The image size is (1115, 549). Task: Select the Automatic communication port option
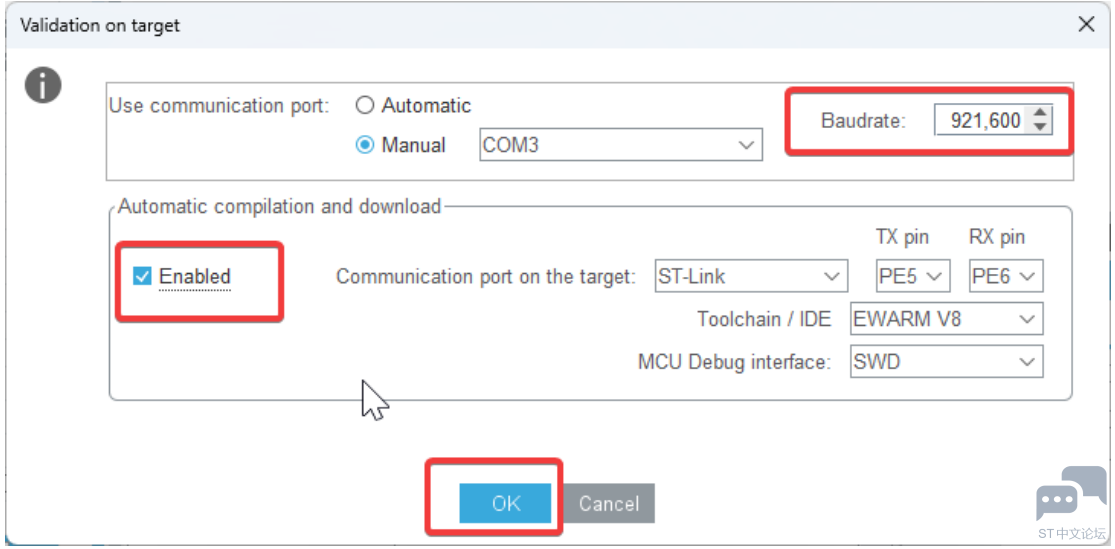tap(366, 106)
